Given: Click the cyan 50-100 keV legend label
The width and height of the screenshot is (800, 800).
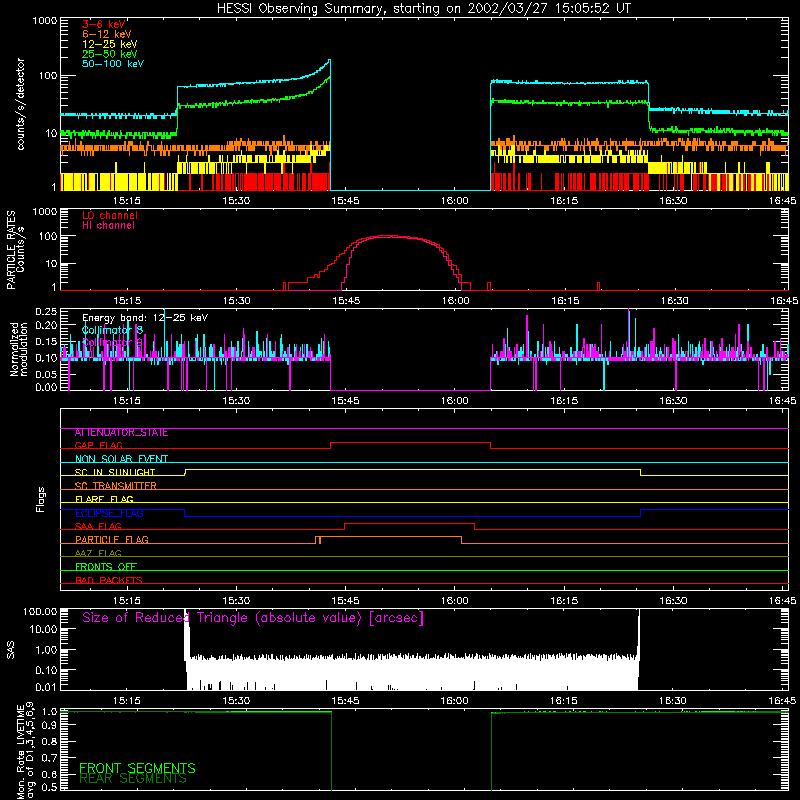Looking at the screenshot, I should tap(113, 64).
